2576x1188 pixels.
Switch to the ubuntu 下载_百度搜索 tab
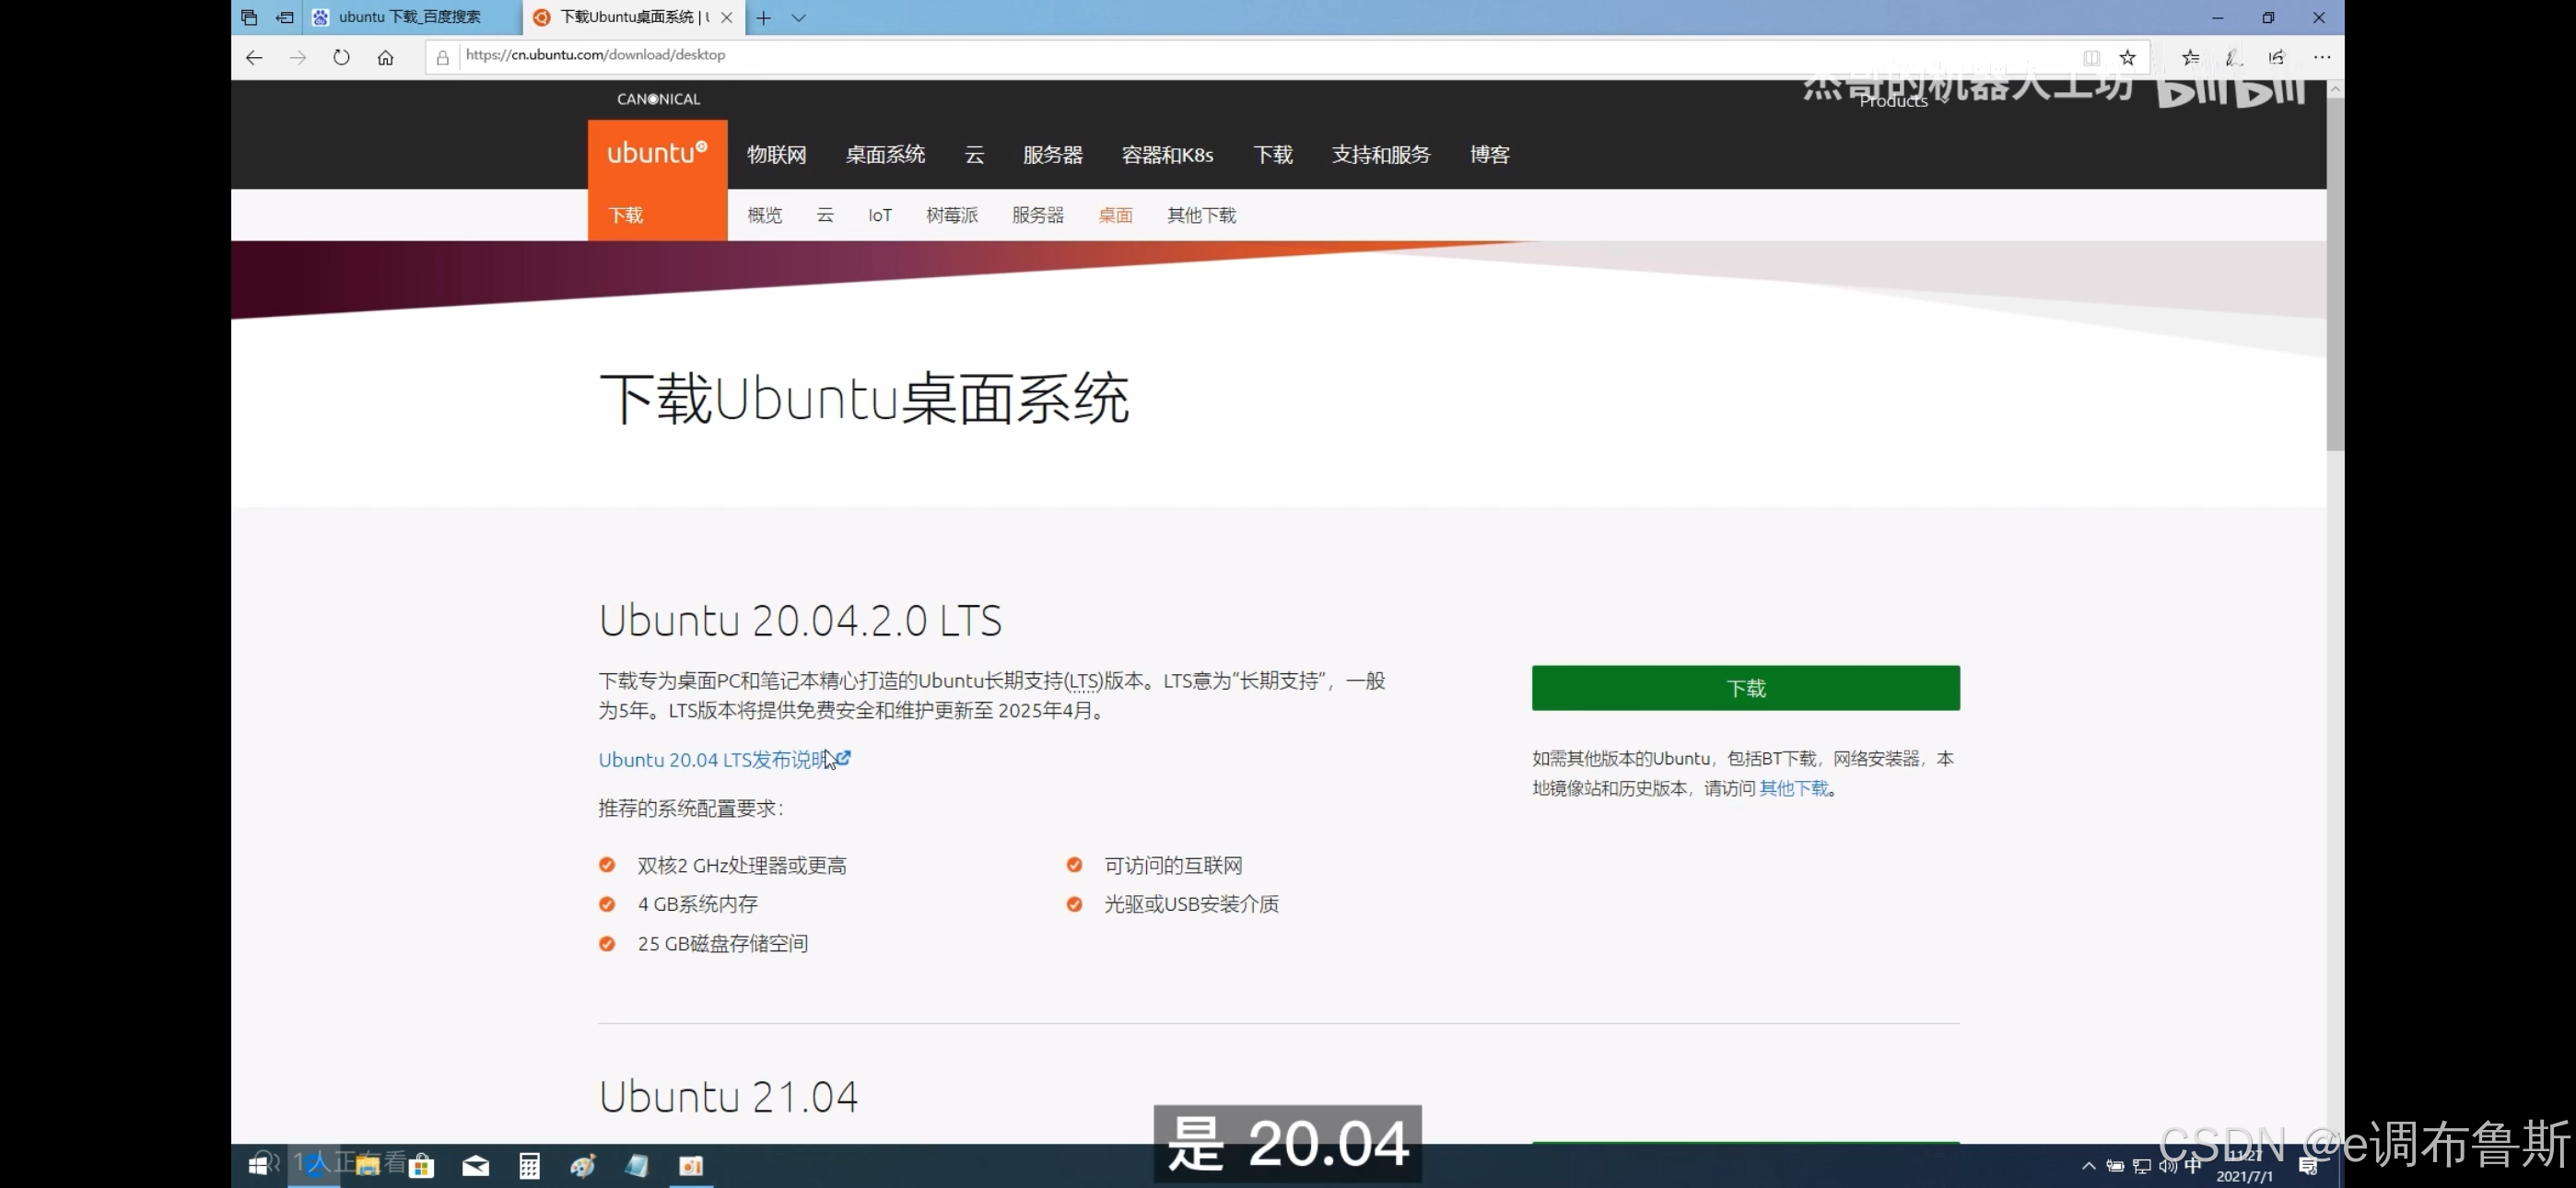[410, 17]
